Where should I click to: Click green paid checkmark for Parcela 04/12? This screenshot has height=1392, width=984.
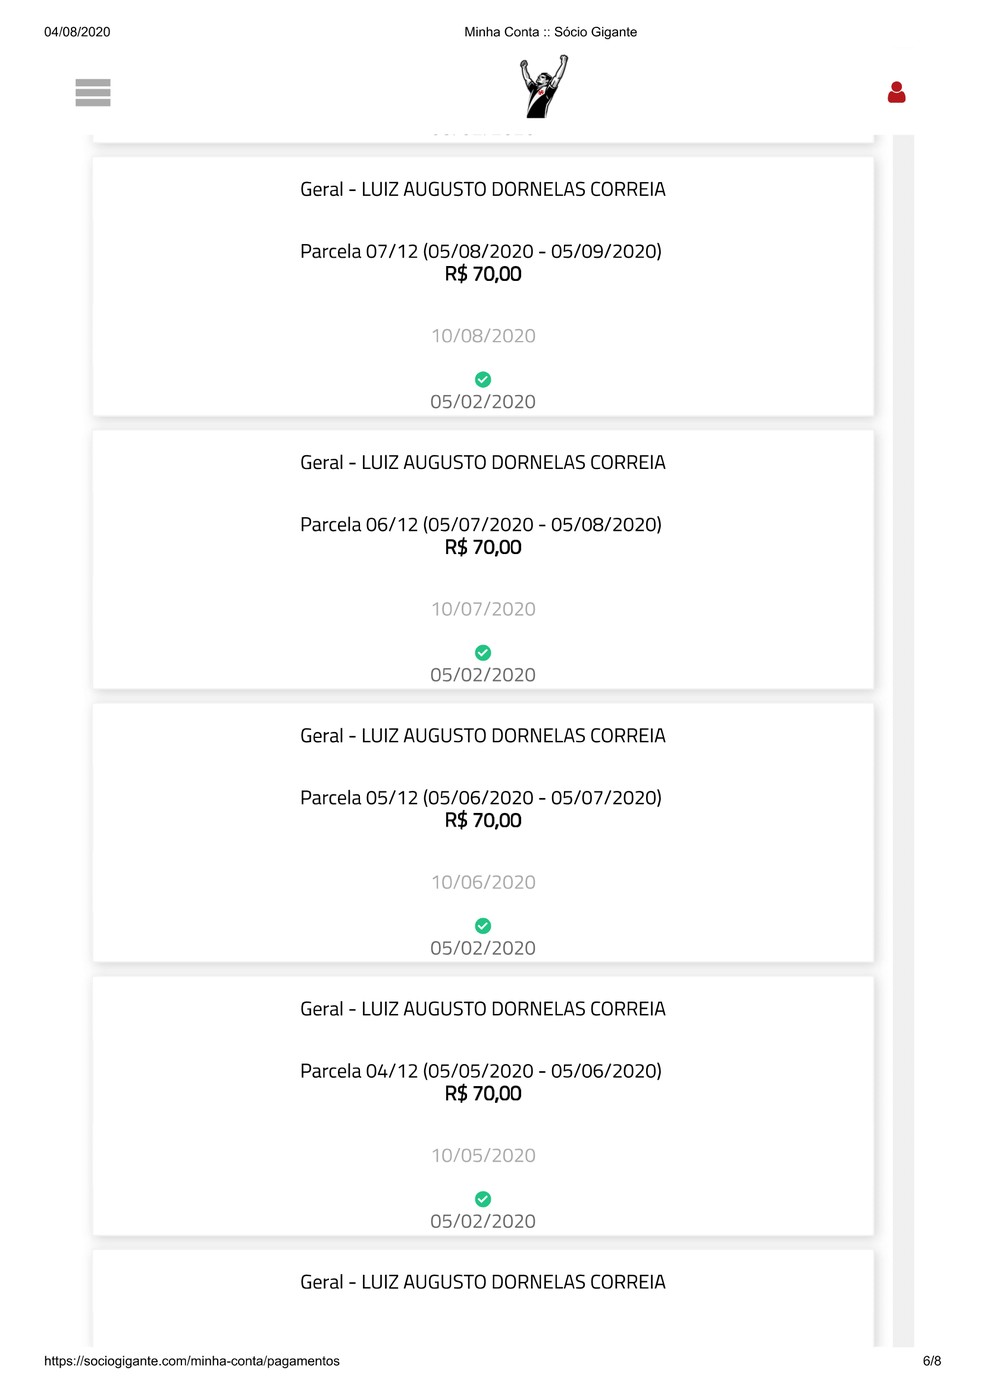click(483, 1198)
